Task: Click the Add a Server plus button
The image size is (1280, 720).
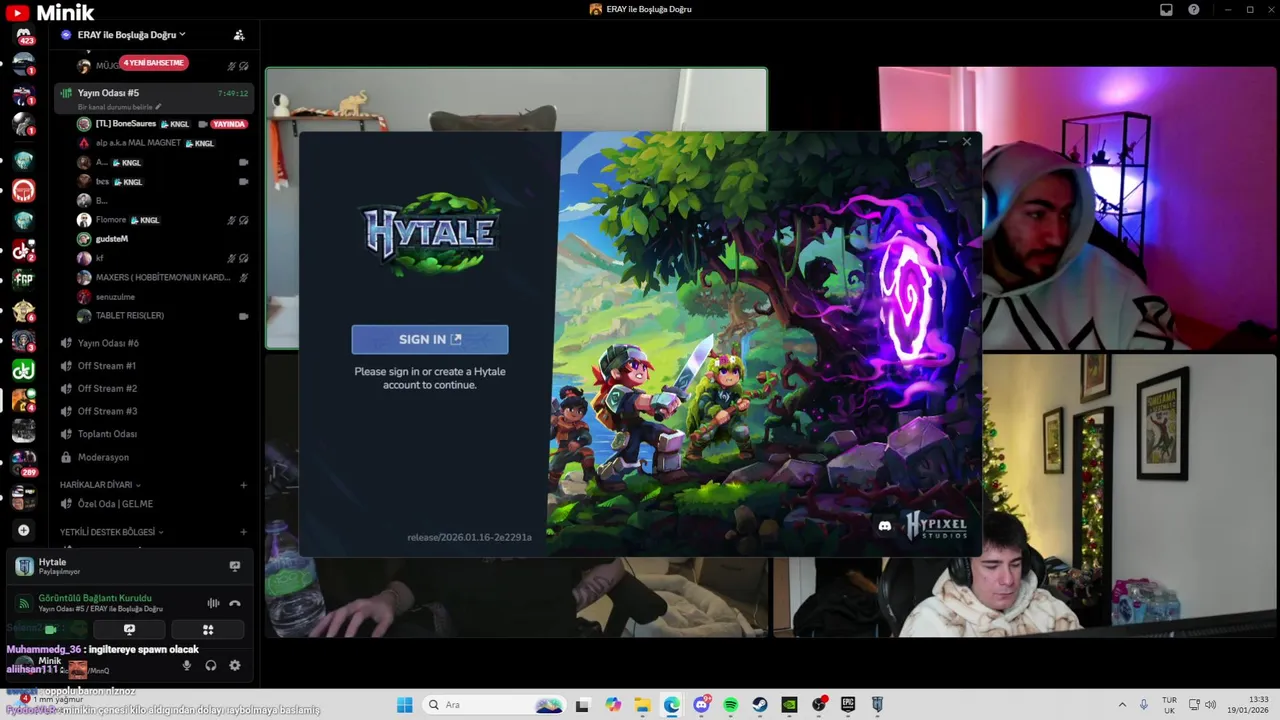Action: pyautogui.click(x=24, y=530)
